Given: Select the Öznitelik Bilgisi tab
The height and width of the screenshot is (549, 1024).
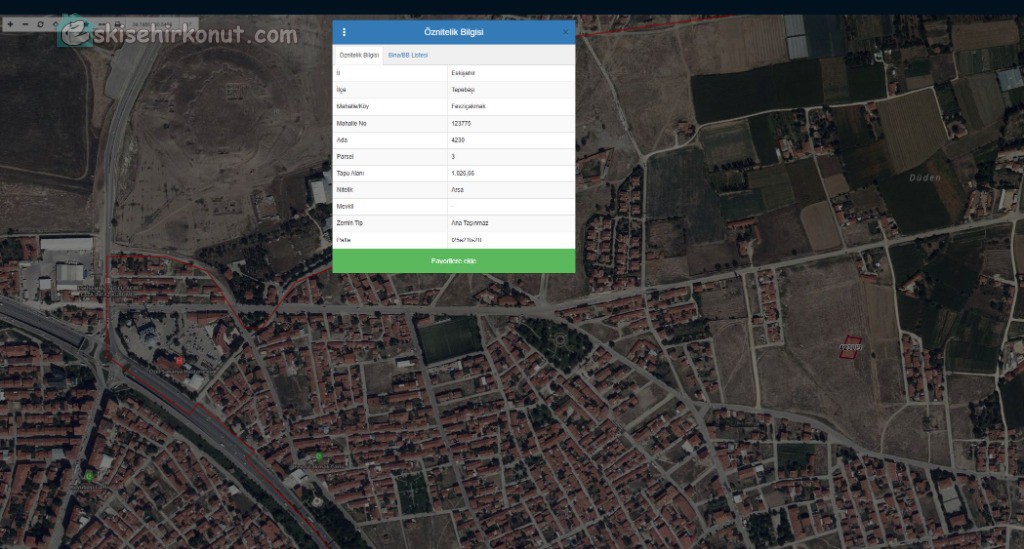Looking at the screenshot, I should [x=359, y=55].
